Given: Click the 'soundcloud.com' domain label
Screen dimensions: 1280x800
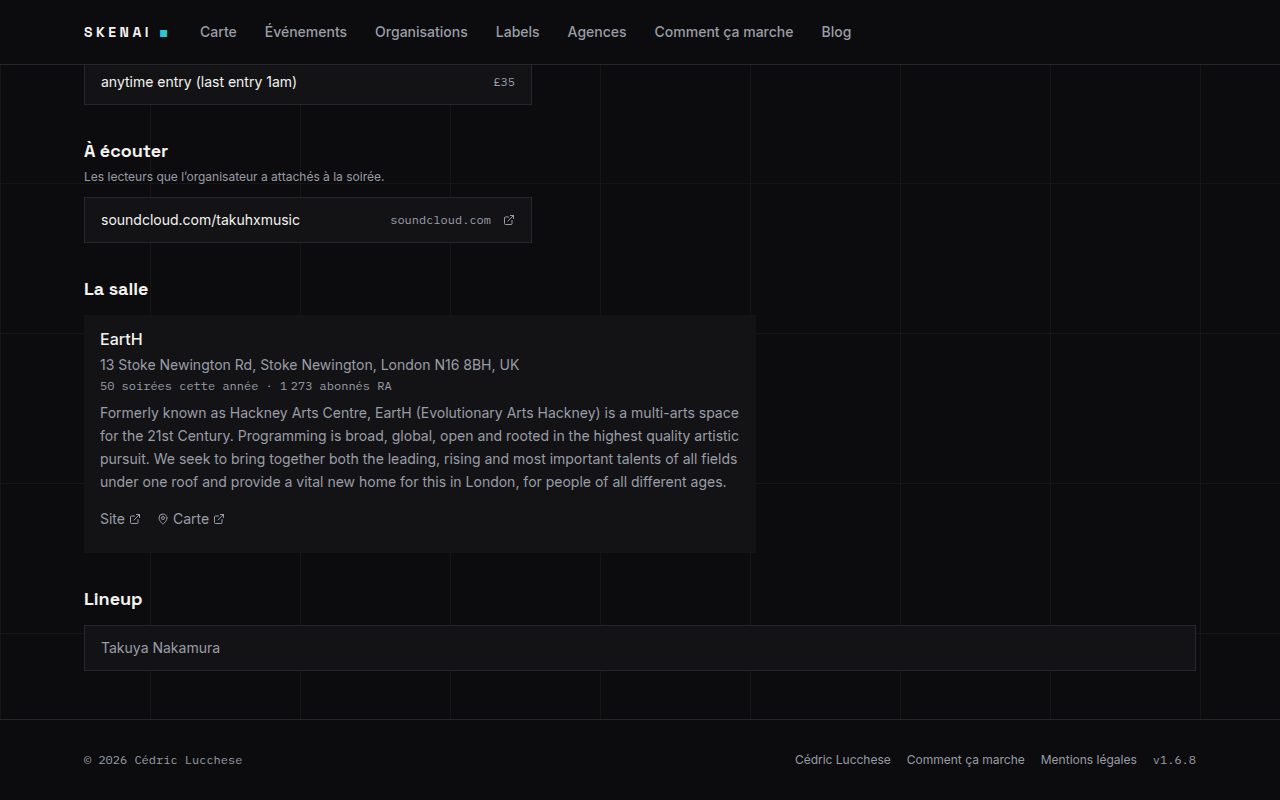Looking at the screenshot, I should pos(441,220).
